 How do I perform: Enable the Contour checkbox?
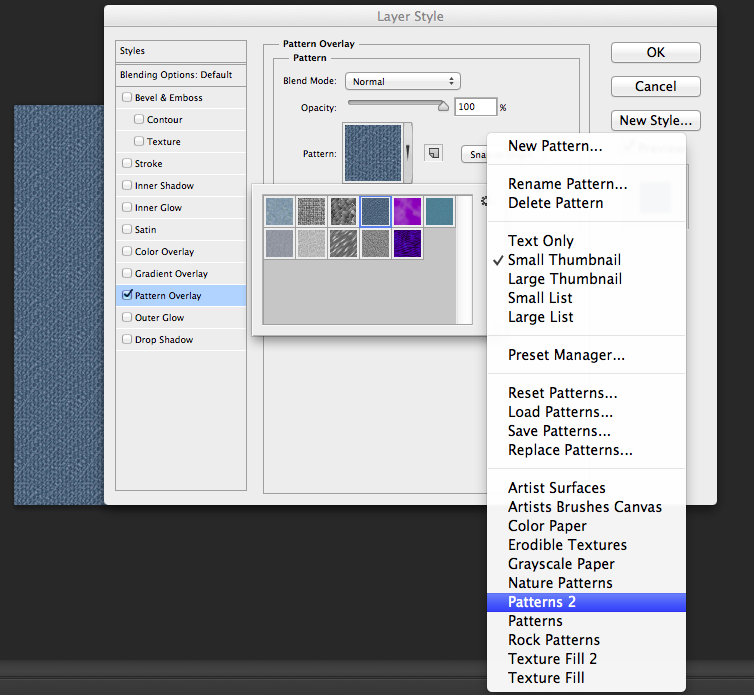[139, 119]
